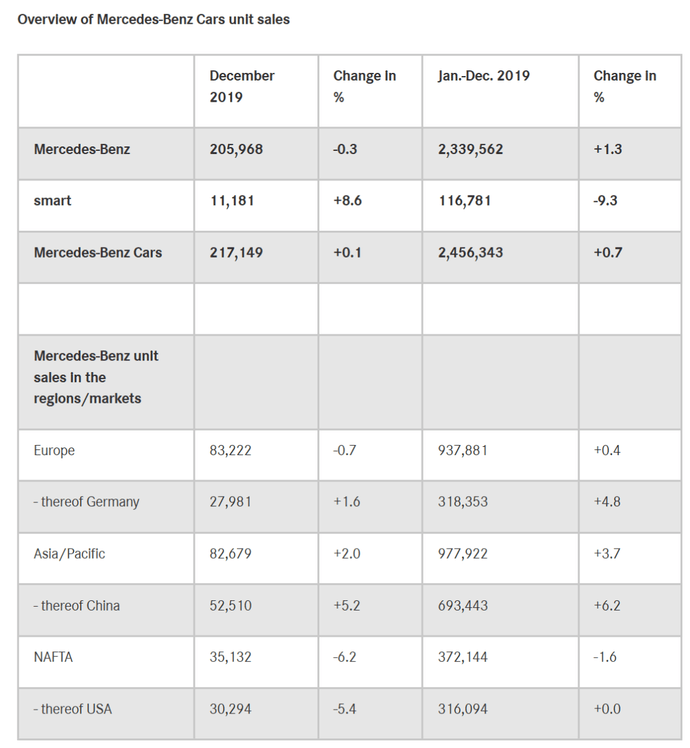This screenshot has height=748, width=690.
Task: Click the Europe row label
Action: pos(54,450)
